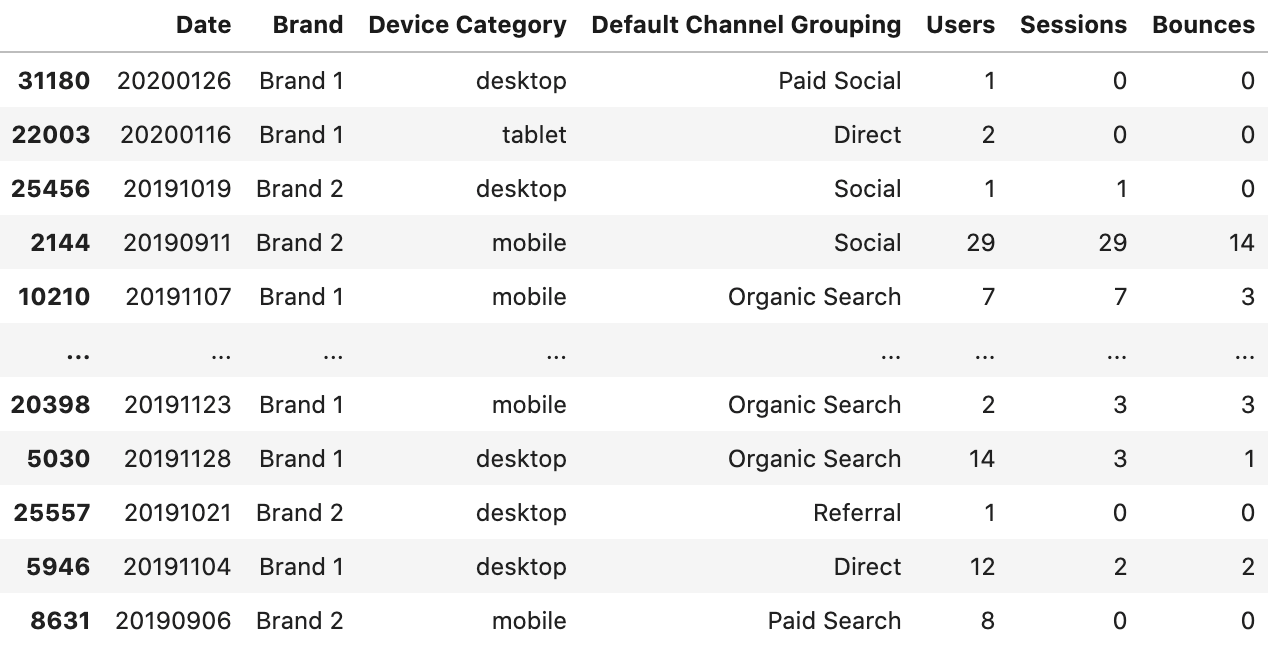The image size is (1272, 648).
Task: Click the Referral channel cell
Action: (857, 513)
